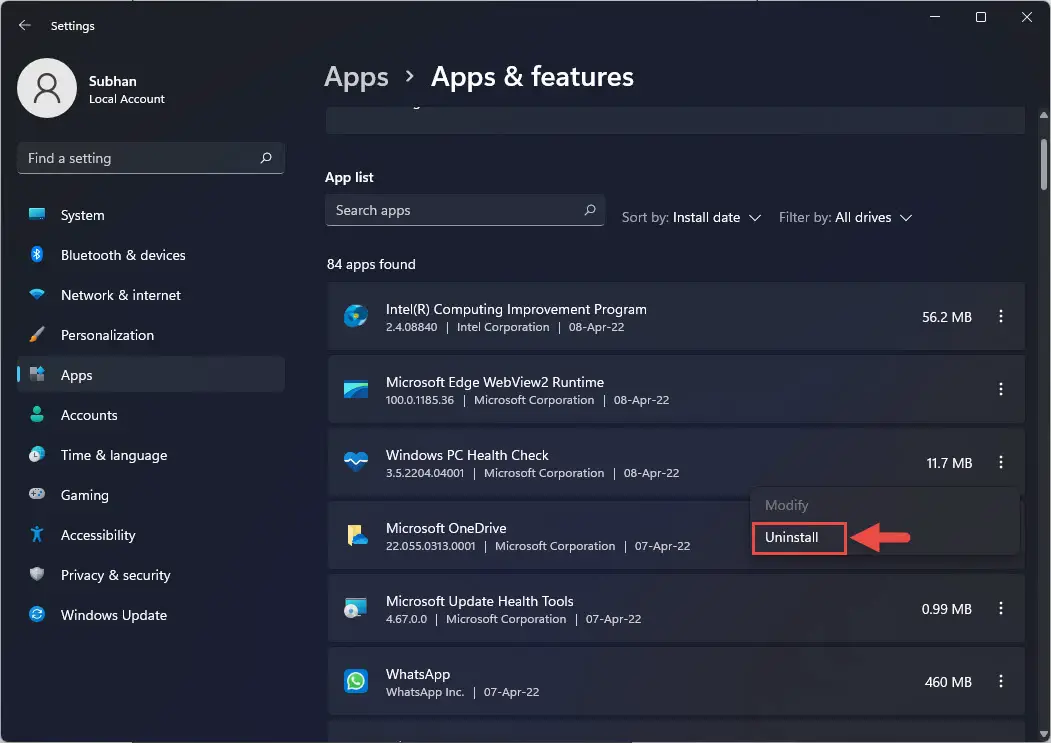Select Uninstall from the context menu
Image resolution: width=1051 pixels, height=743 pixels.
[x=798, y=538]
